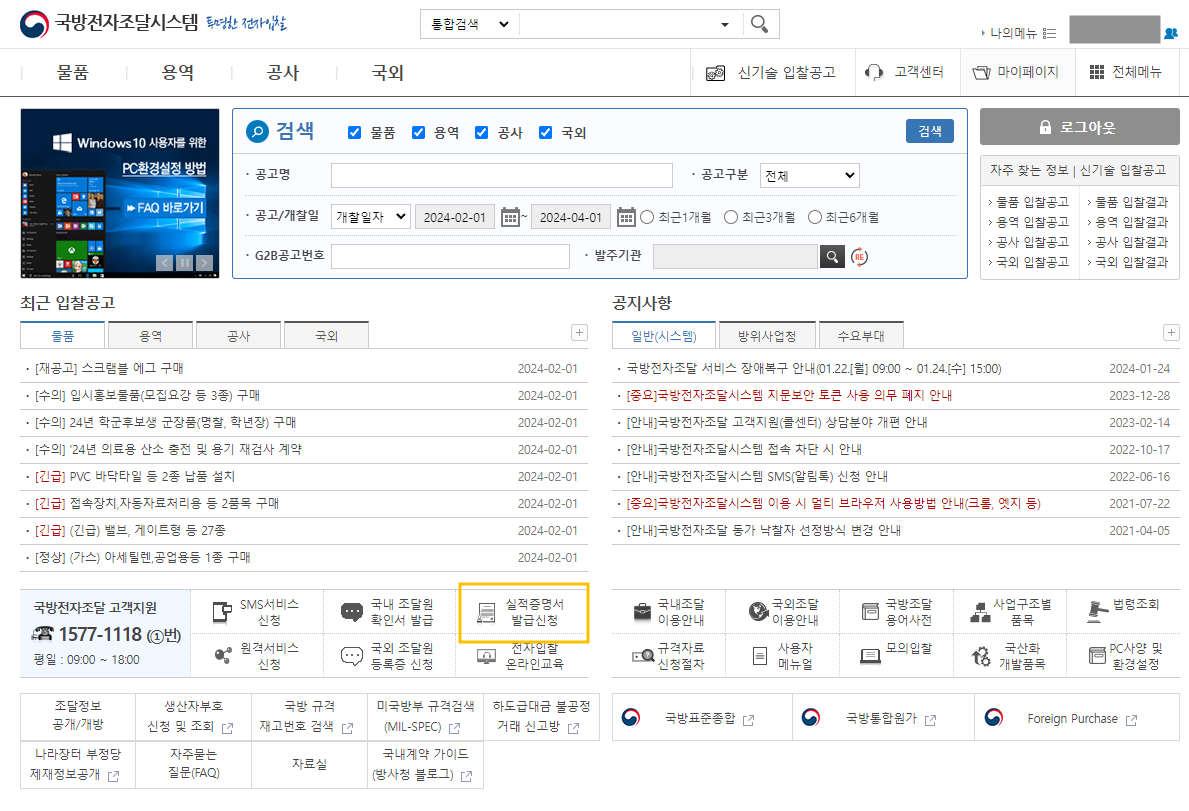The image size is (1189, 811).
Task: Switch to 방위사업청 notice tab
Action: pyautogui.click(x=767, y=336)
